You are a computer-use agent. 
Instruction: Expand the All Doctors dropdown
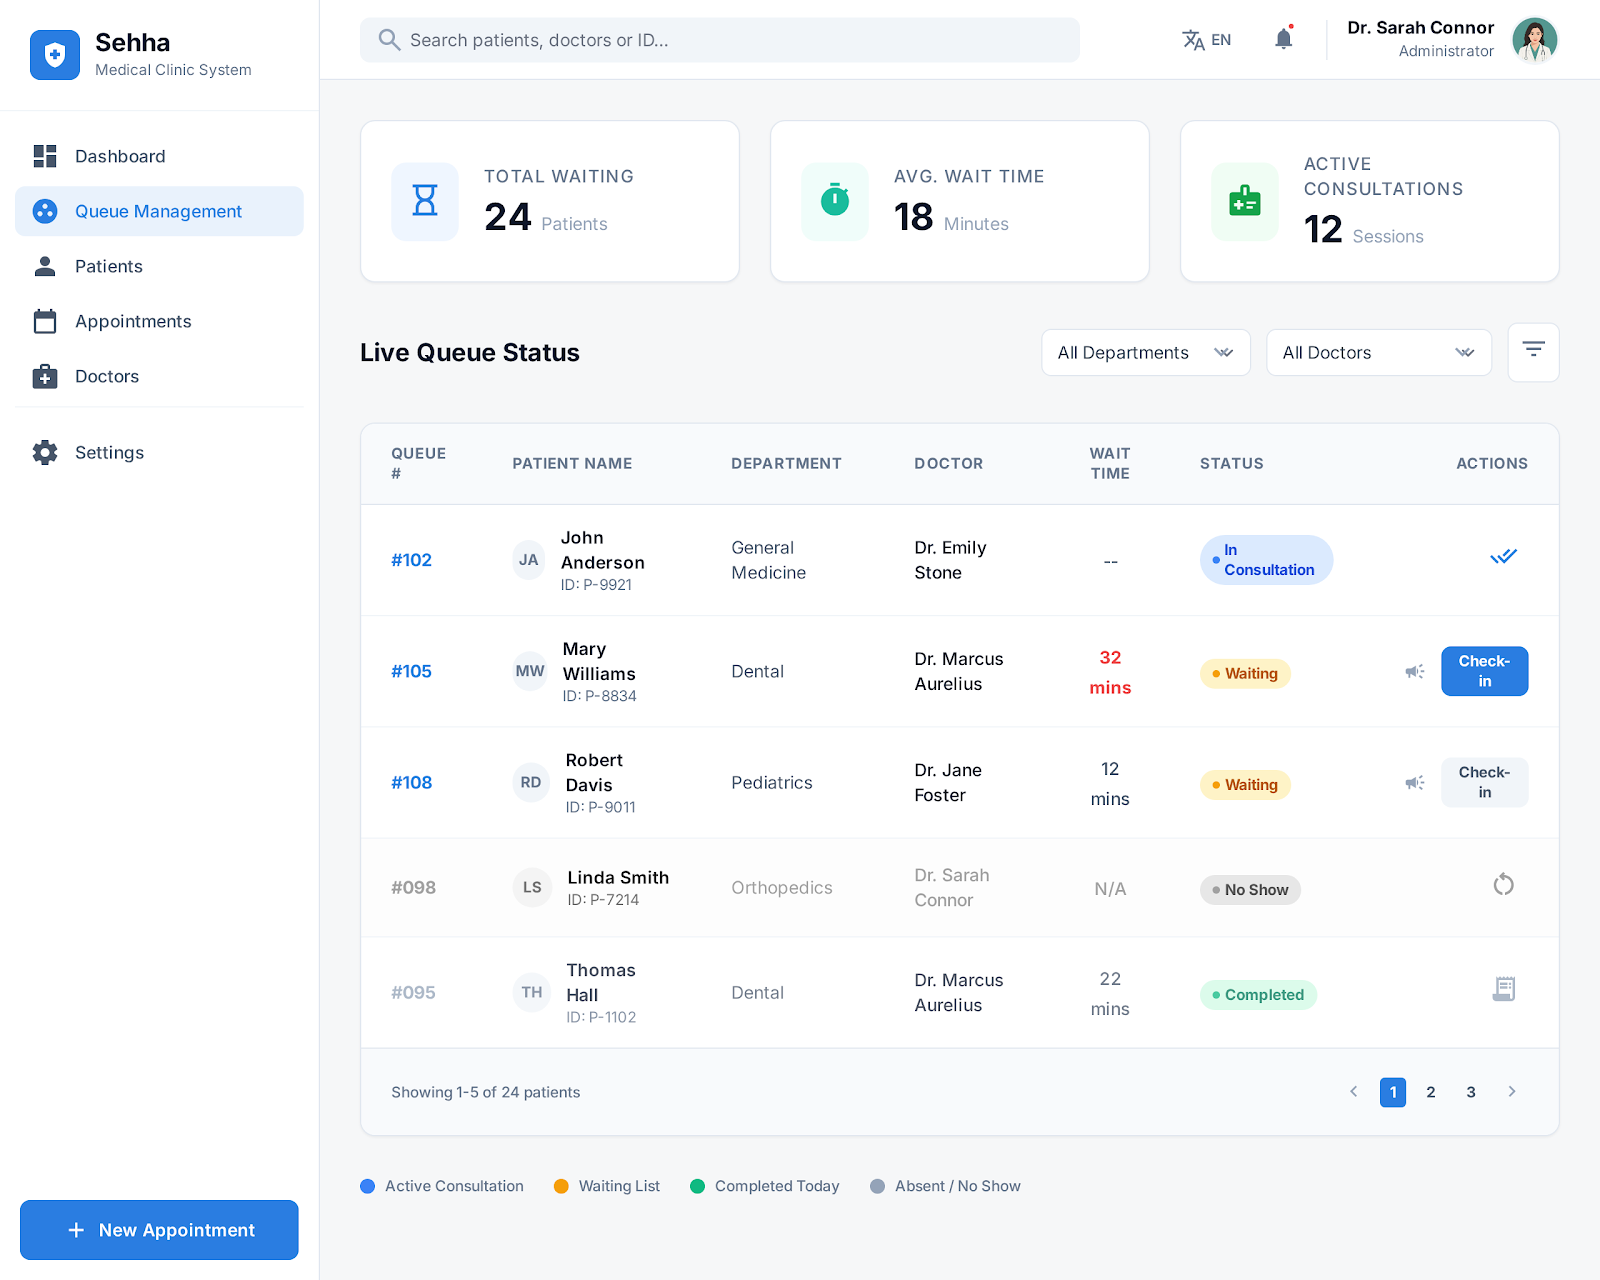click(x=1378, y=353)
